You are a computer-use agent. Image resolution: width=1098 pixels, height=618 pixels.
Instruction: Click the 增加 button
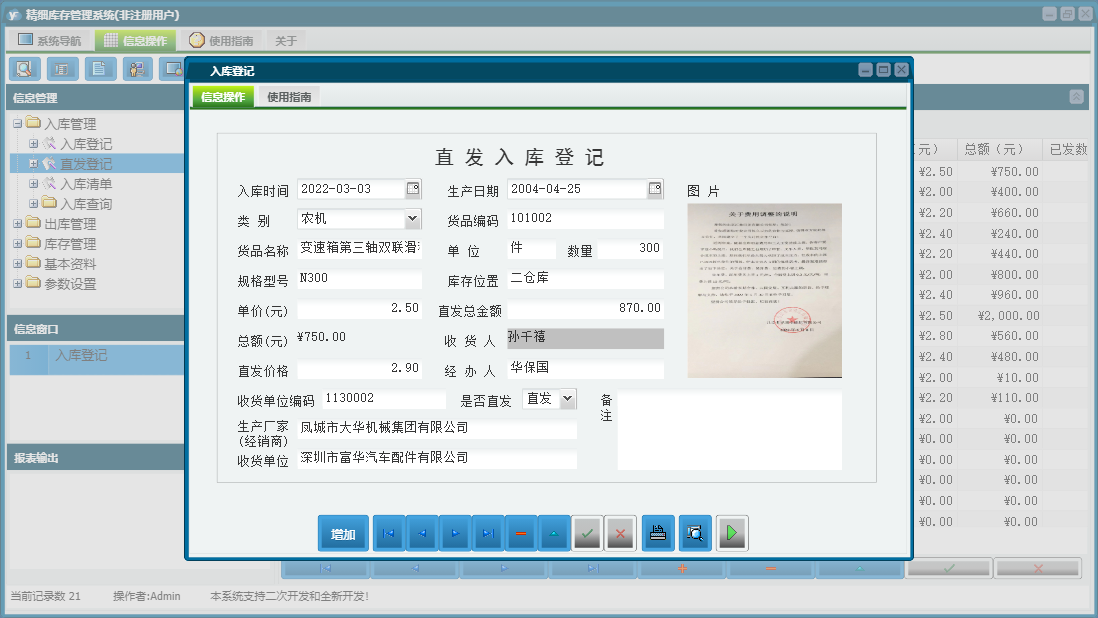point(343,533)
